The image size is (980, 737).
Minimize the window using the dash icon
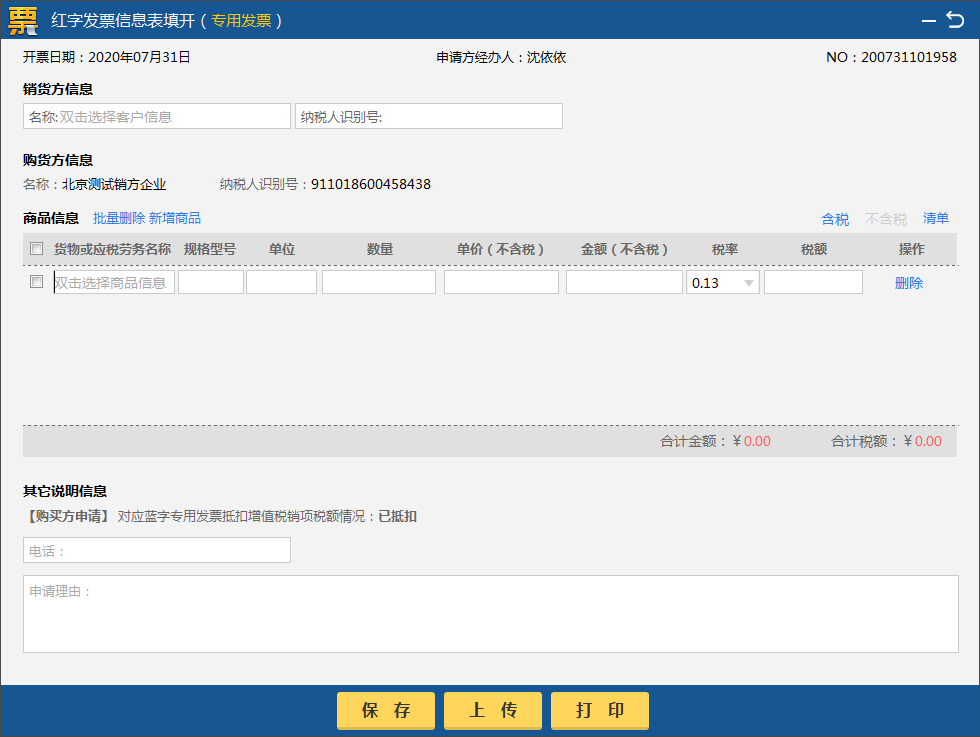tap(927, 19)
